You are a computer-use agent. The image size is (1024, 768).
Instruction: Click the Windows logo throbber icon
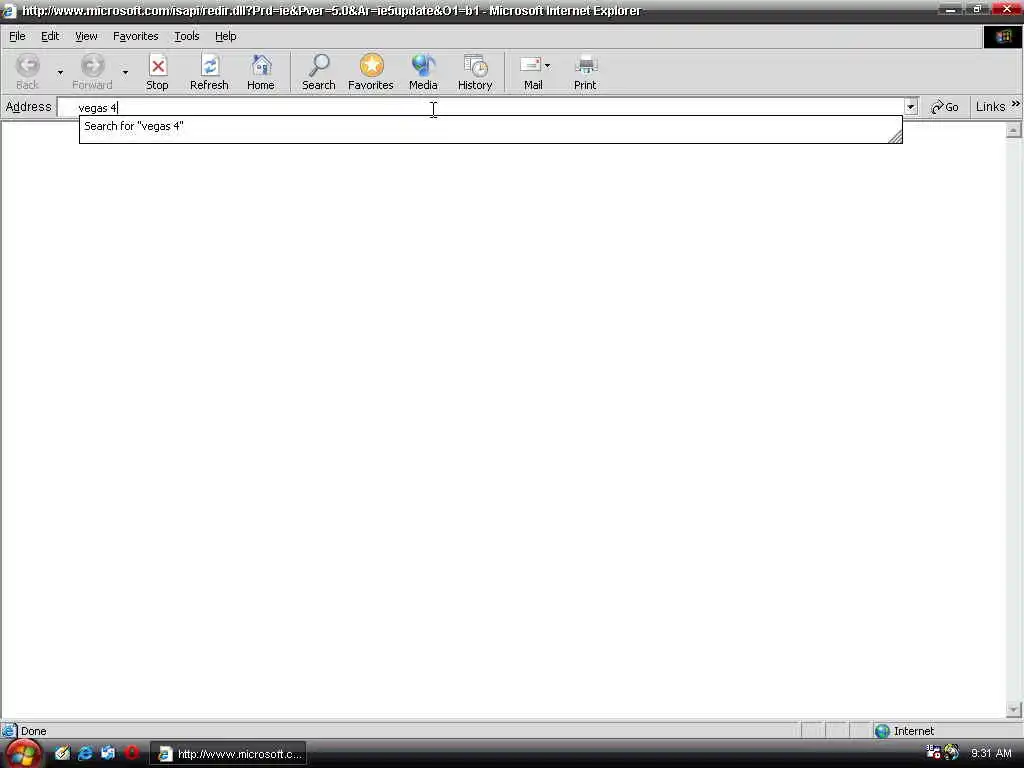1002,37
